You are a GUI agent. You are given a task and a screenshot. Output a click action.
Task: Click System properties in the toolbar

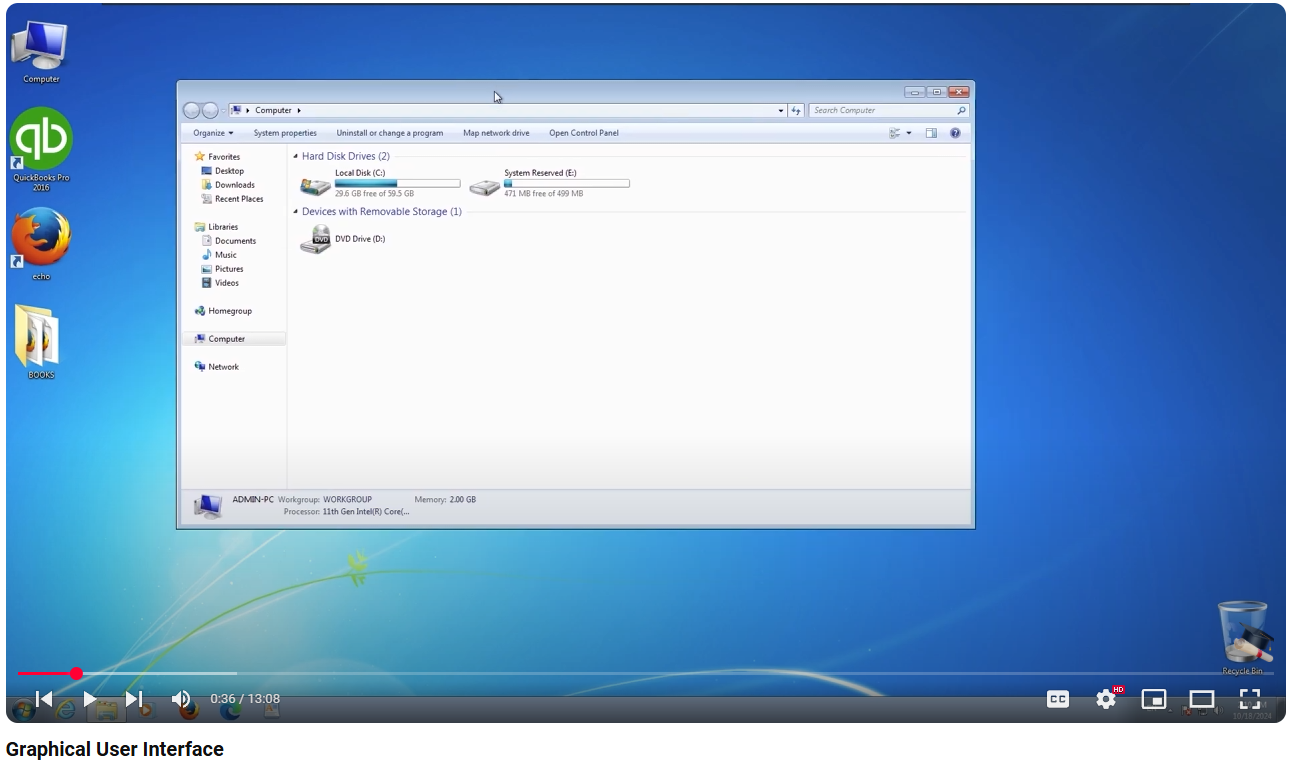click(x=285, y=133)
